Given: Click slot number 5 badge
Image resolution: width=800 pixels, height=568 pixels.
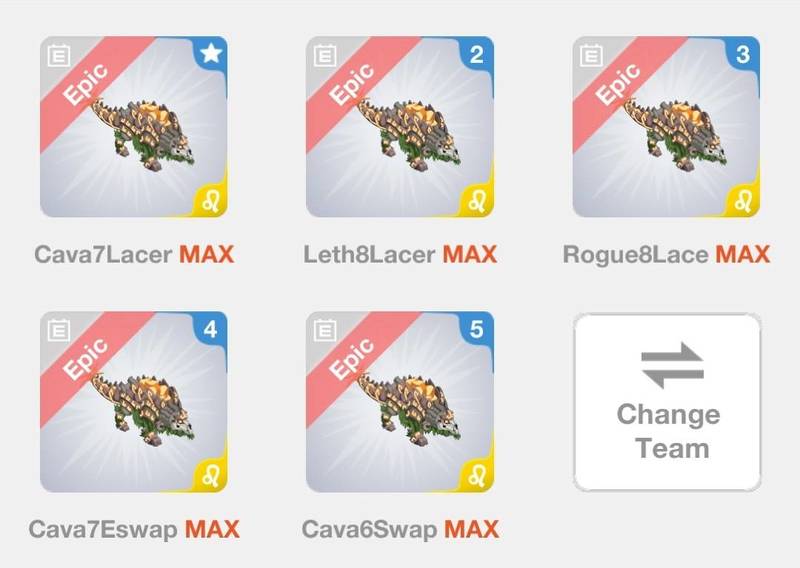Looking at the screenshot, I should click(x=477, y=330).
